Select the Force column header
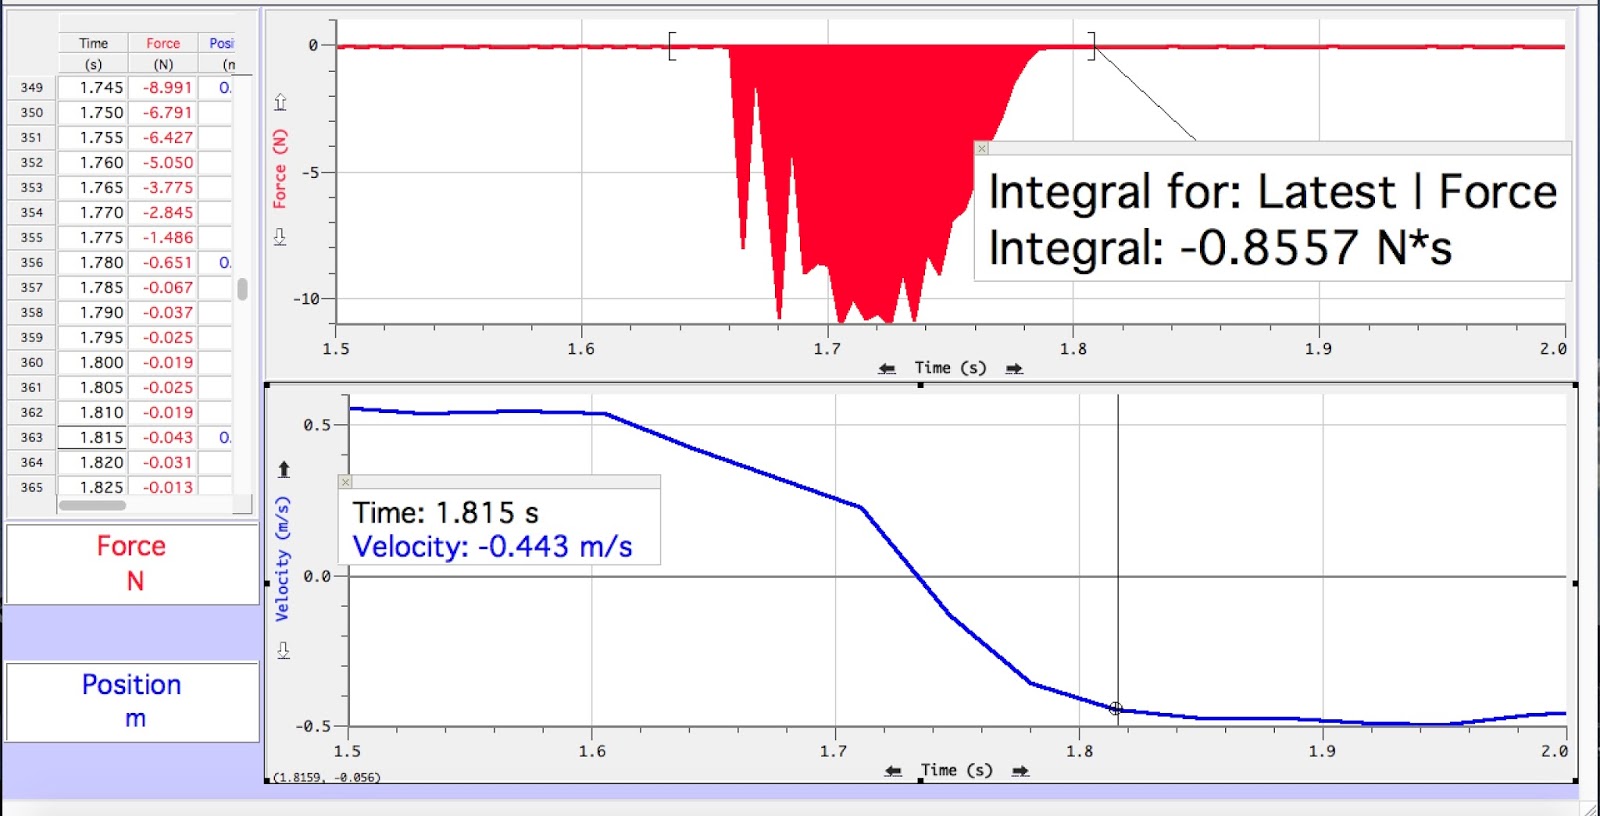Screen dimensions: 1600x816 tap(163, 43)
